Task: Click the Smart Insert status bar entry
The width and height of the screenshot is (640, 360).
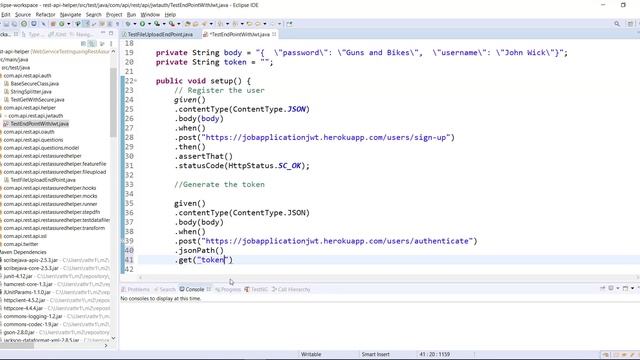Action: pyautogui.click(x=375, y=354)
